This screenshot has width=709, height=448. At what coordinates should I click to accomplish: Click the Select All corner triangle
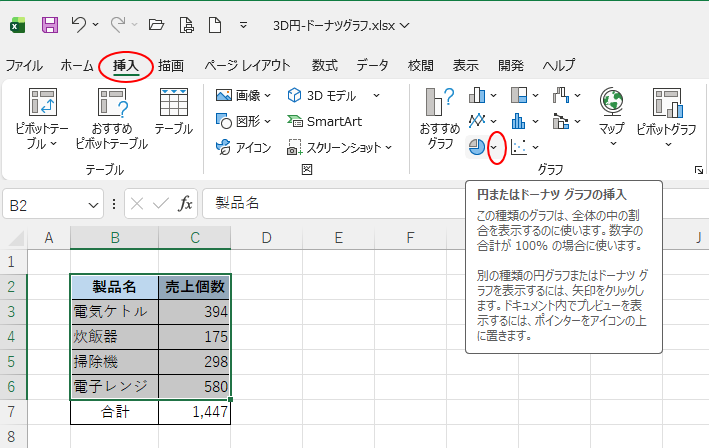(16, 238)
